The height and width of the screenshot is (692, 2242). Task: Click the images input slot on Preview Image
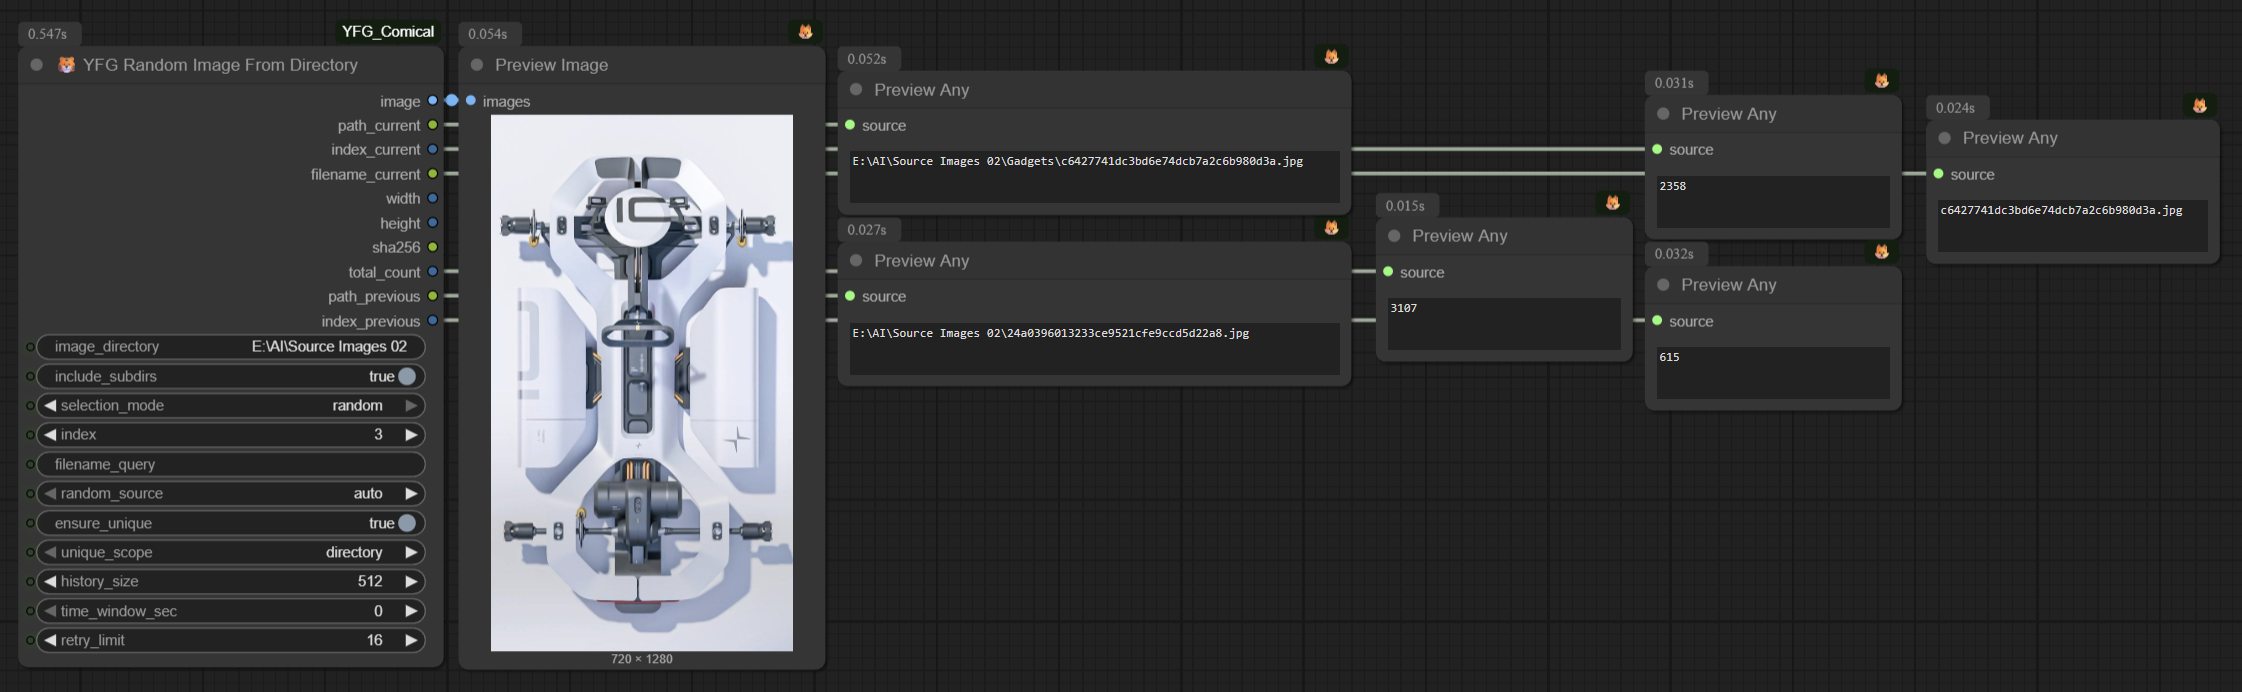(x=471, y=101)
